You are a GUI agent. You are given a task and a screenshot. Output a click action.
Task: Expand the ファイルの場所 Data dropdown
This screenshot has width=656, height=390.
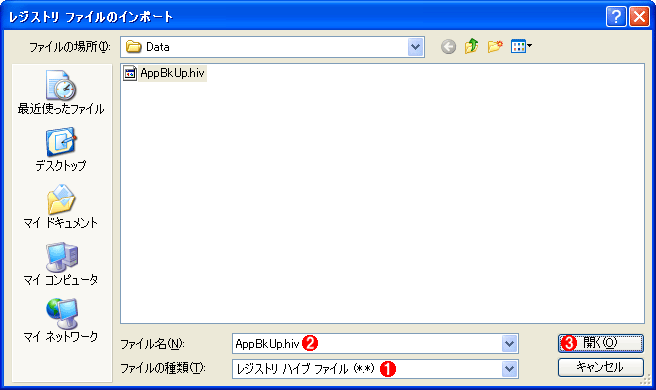click(x=415, y=47)
